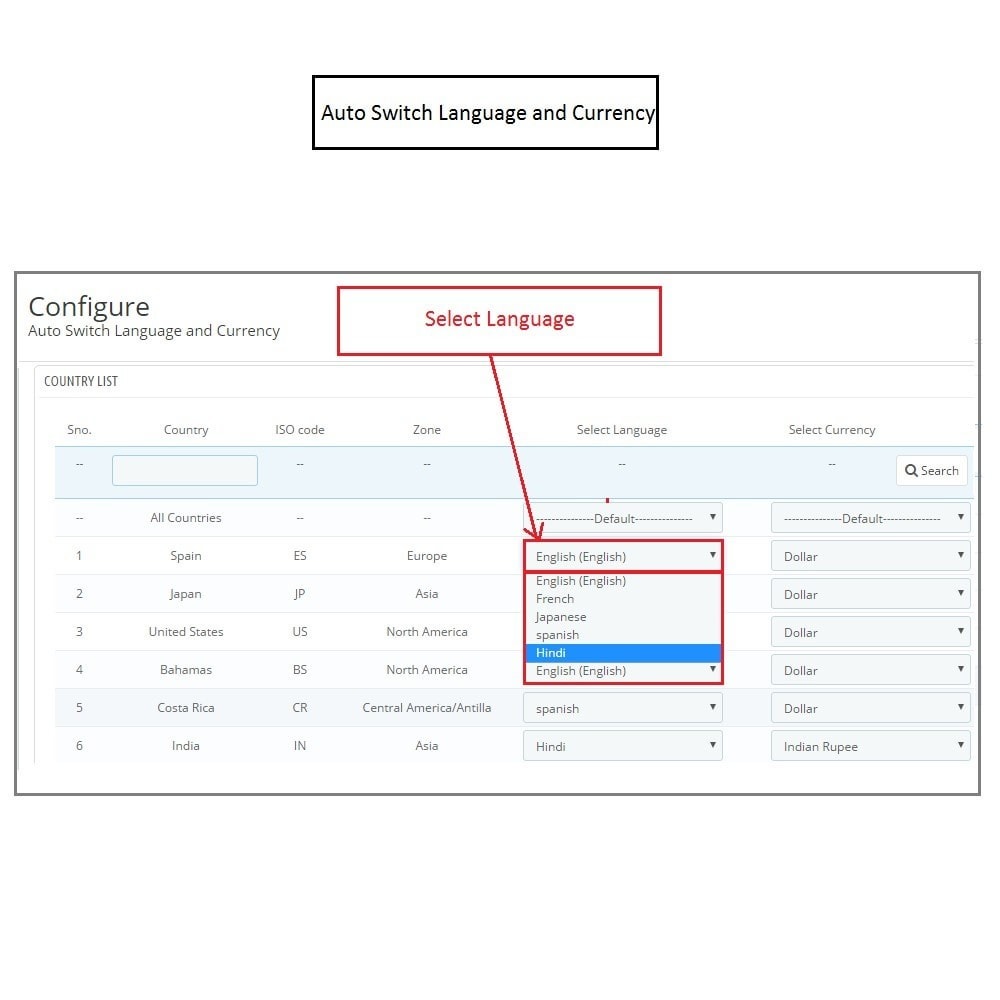
Task: Open the Bahamas language dropdown showing English
Action: point(622,672)
